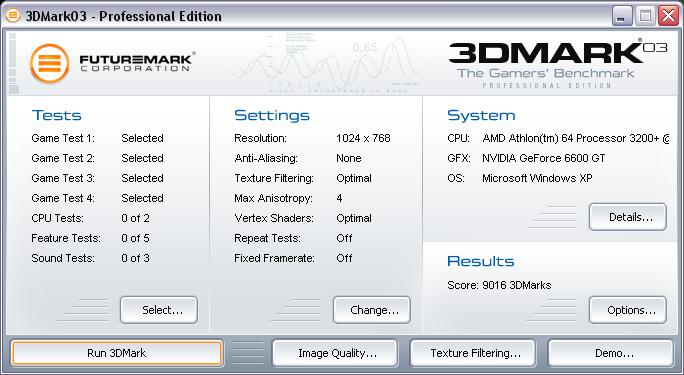Click the resolution value 1024 x 768

coord(363,138)
